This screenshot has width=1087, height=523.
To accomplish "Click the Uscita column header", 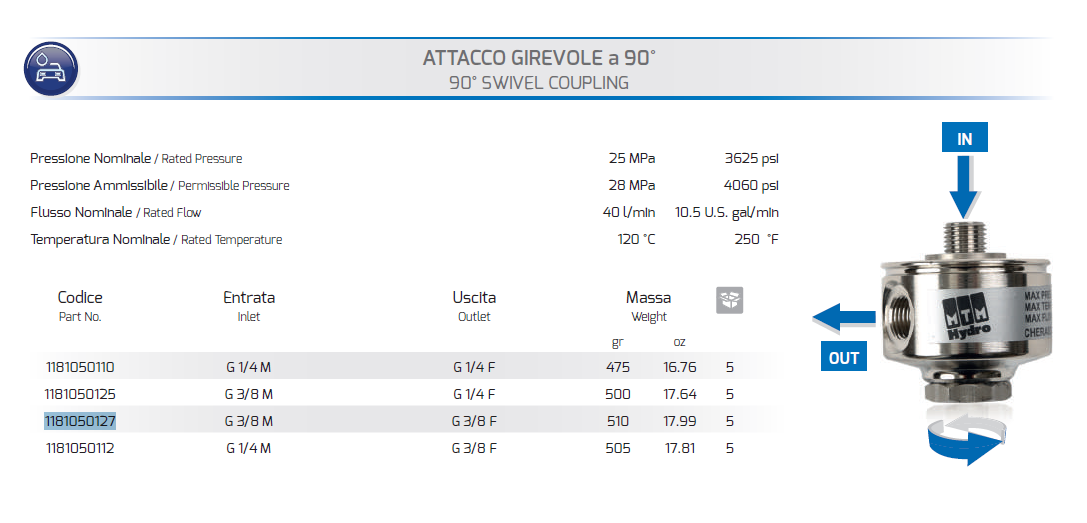I will pos(474,298).
